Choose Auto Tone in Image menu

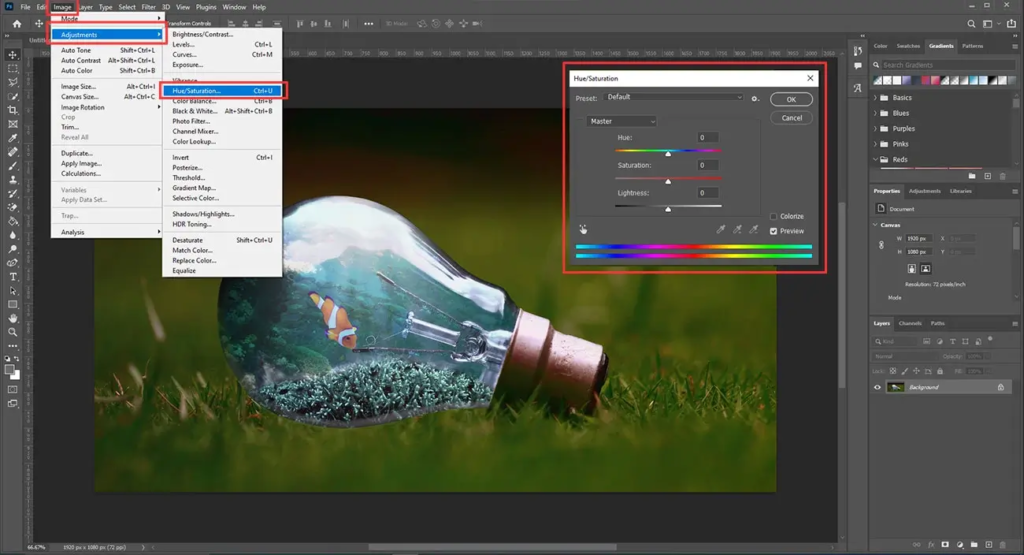pyautogui.click(x=107, y=50)
